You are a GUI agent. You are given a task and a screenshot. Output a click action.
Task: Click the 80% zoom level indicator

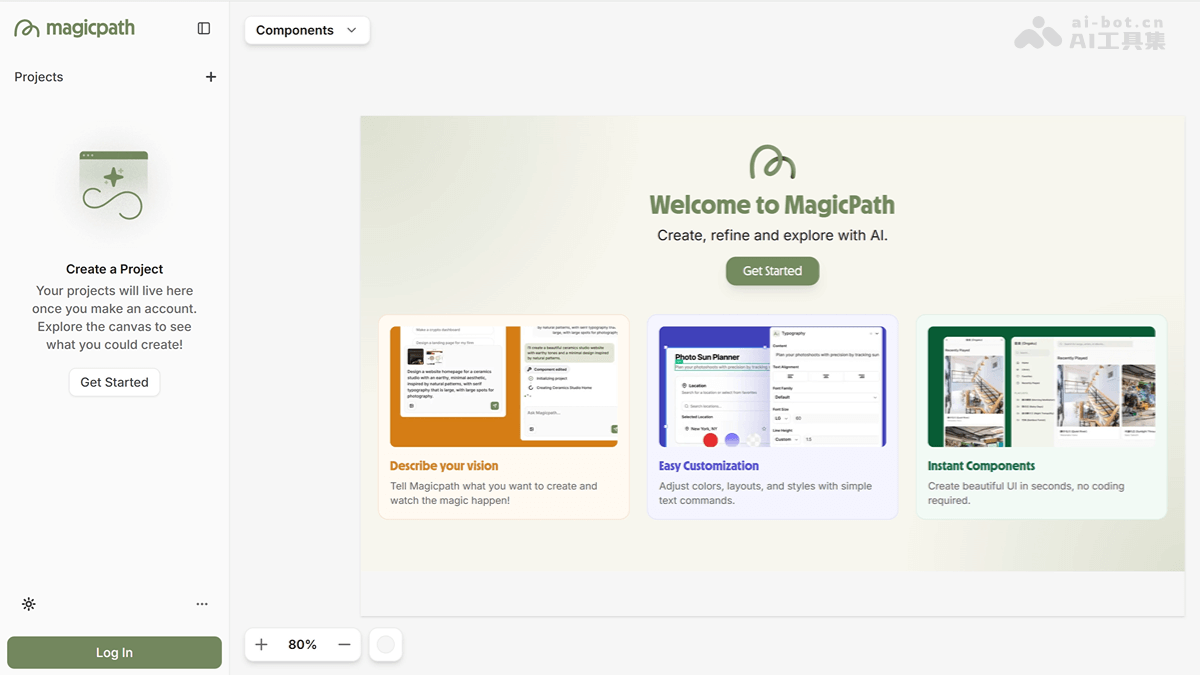tap(303, 644)
